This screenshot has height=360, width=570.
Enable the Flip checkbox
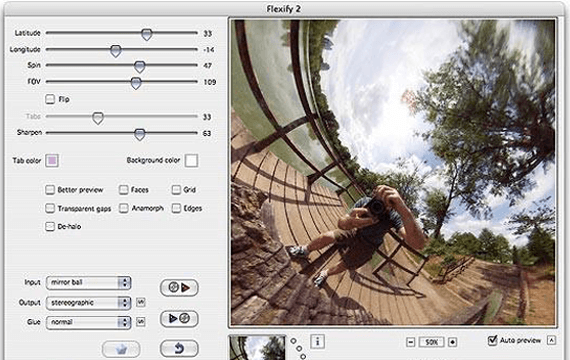50,99
